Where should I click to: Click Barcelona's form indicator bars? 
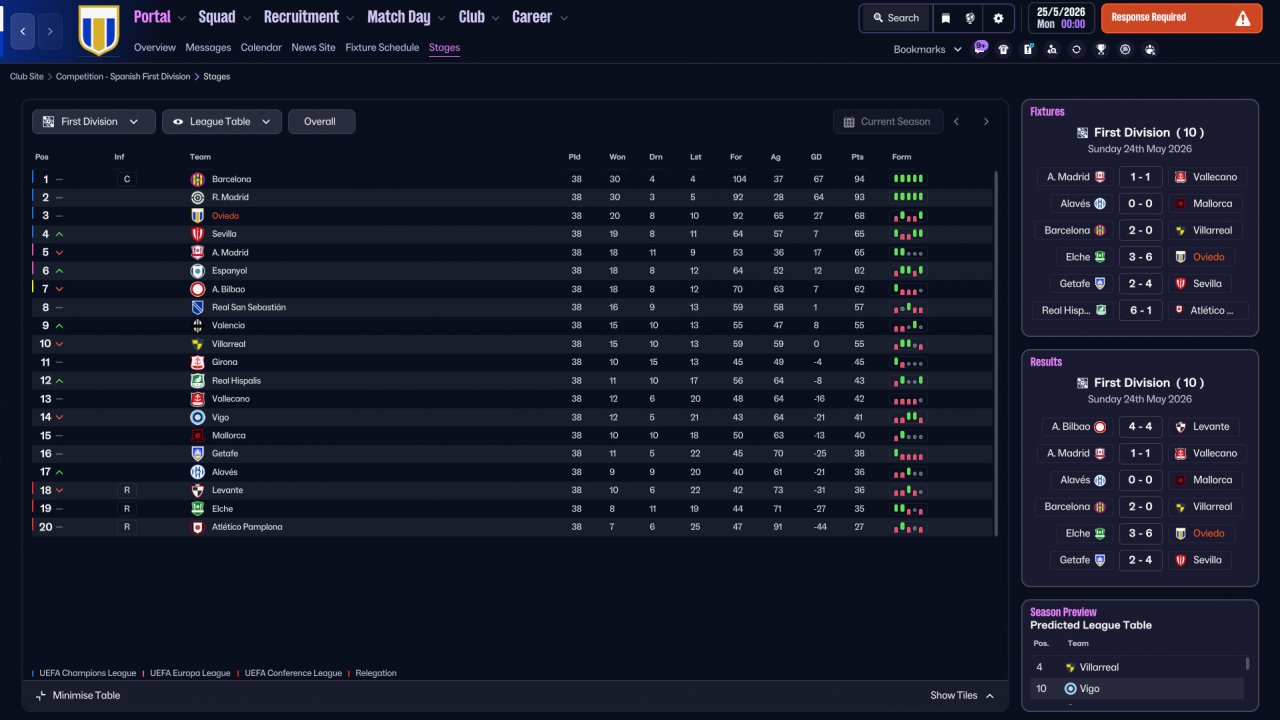click(908, 179)
